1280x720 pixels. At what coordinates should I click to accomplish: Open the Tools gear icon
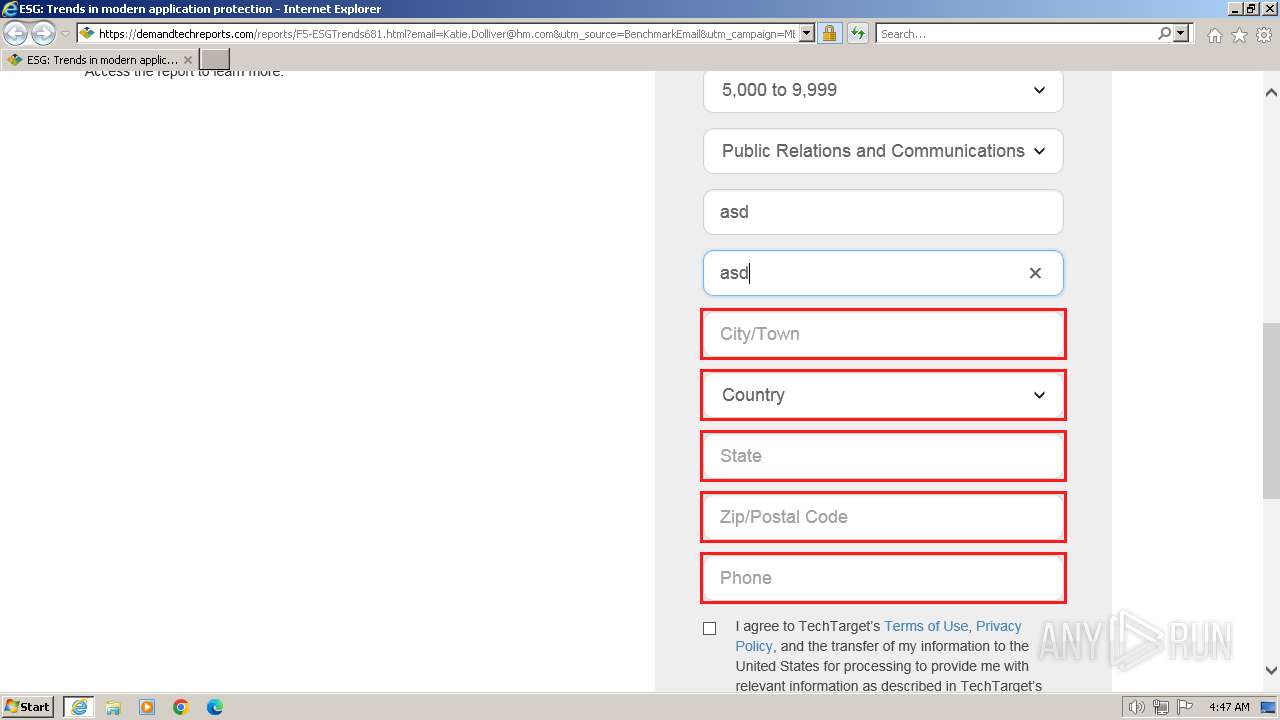click(1264, 35)
